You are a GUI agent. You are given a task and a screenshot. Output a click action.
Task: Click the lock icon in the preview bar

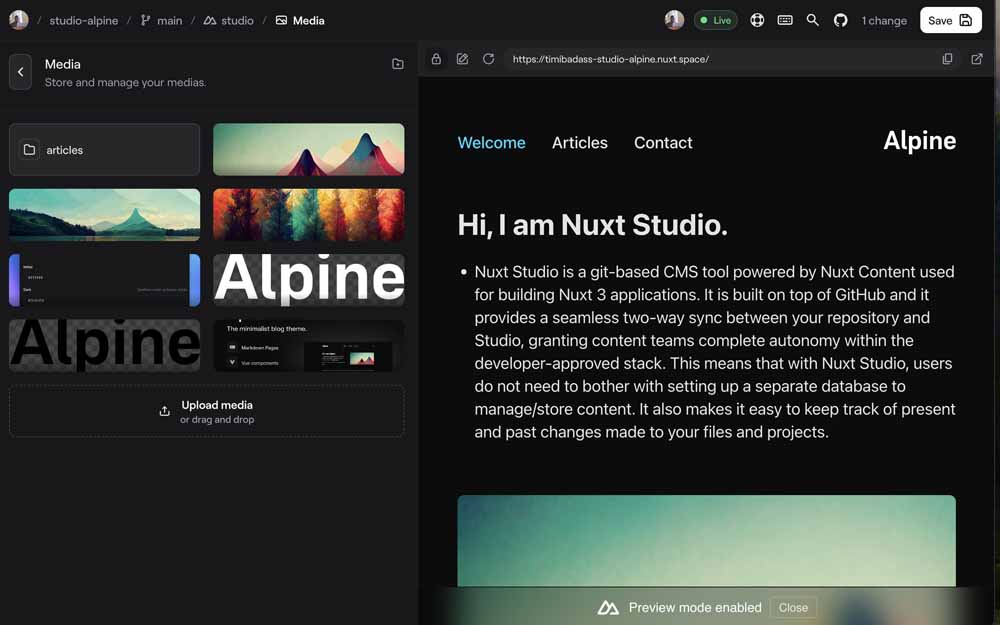[436, 59]
